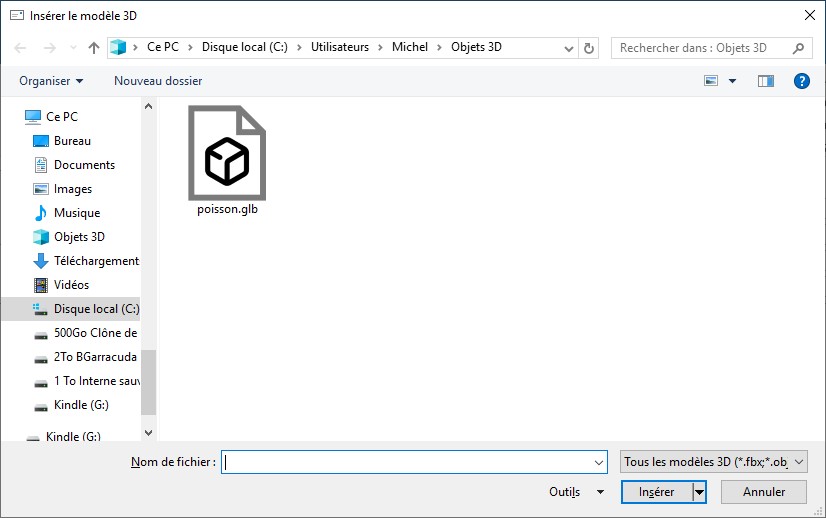Image resolution: width=826 pixels, height=518 pixels.
Task: Open the Outils dropdown menu
Action: click(576, 492)
